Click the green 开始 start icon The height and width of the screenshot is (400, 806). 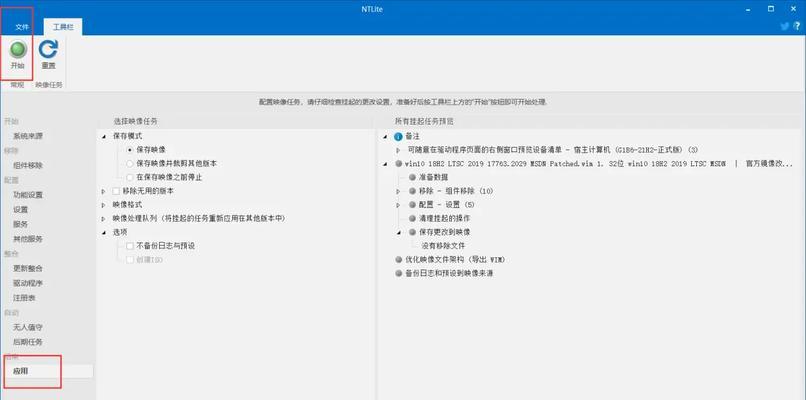pyautogui.click(x=18, y=49)
